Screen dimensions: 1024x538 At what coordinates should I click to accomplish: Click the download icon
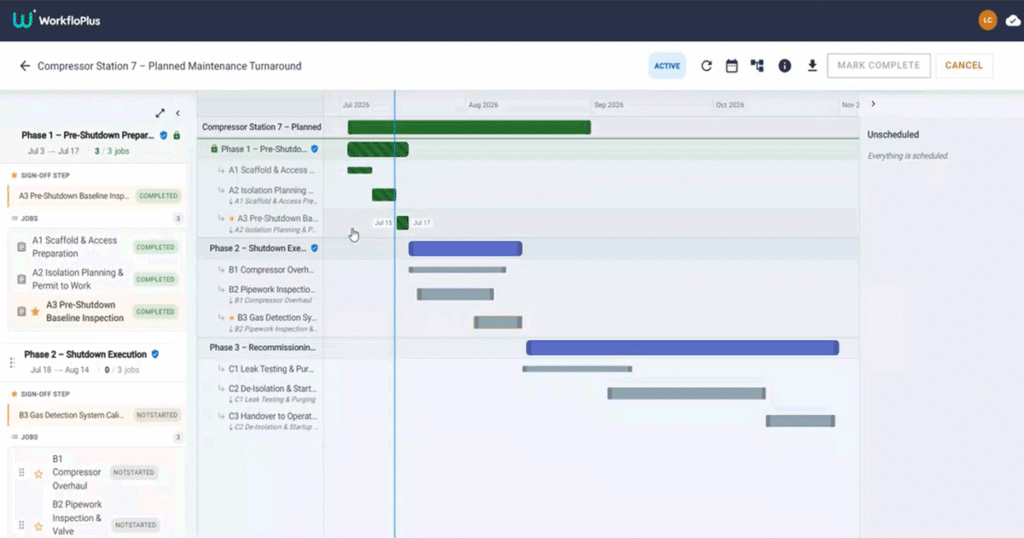point(812,66)
